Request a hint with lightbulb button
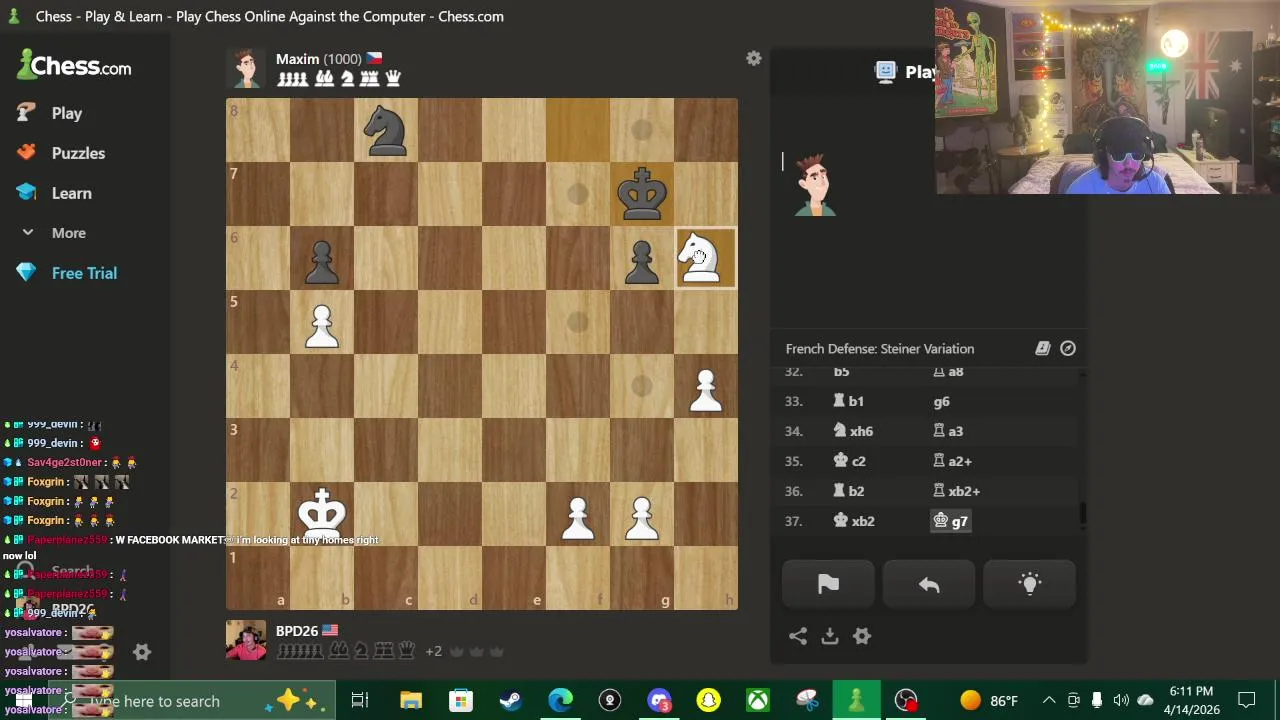This screenshot has height=720, width=1280. pos(1029,585)
